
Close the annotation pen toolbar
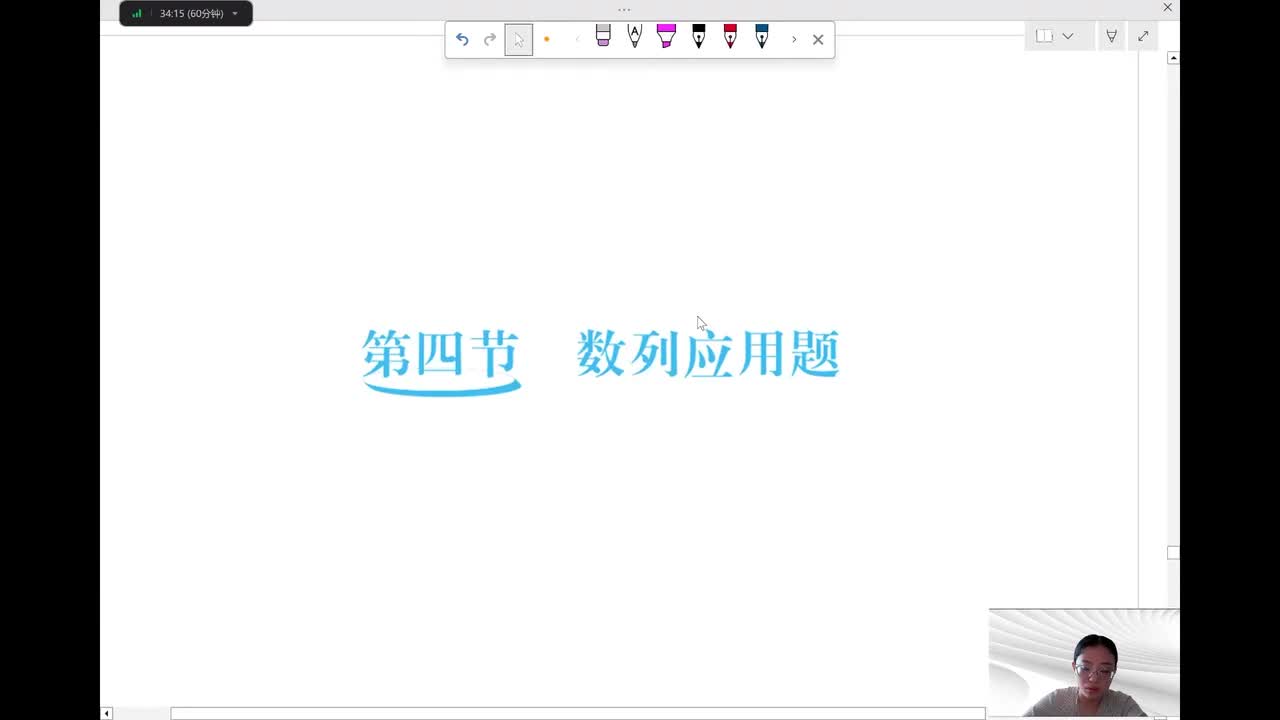(x=818, y=39)
